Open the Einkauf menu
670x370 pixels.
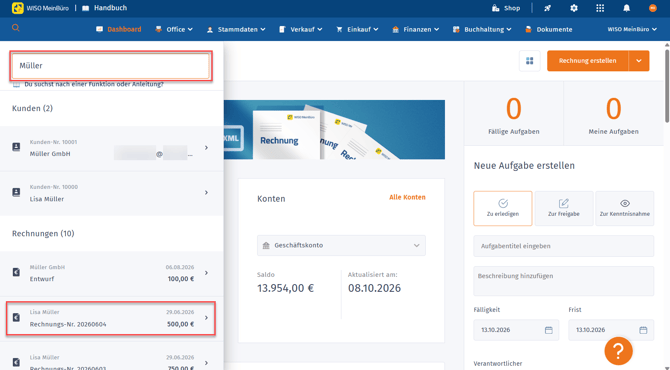point(357,29)
